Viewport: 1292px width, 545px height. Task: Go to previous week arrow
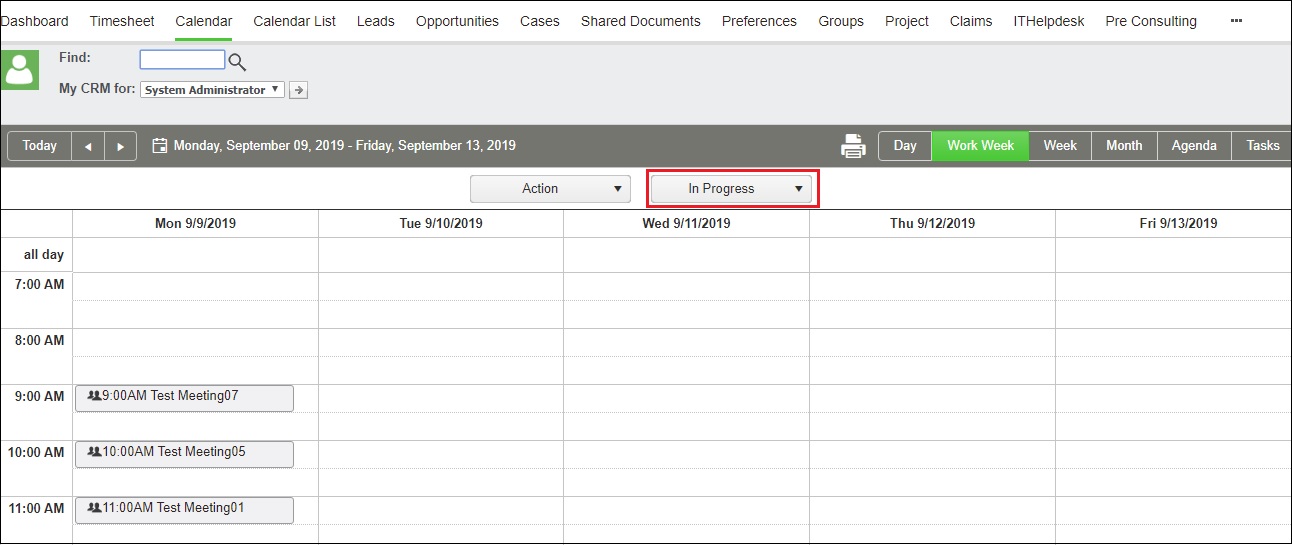[88, 146]
